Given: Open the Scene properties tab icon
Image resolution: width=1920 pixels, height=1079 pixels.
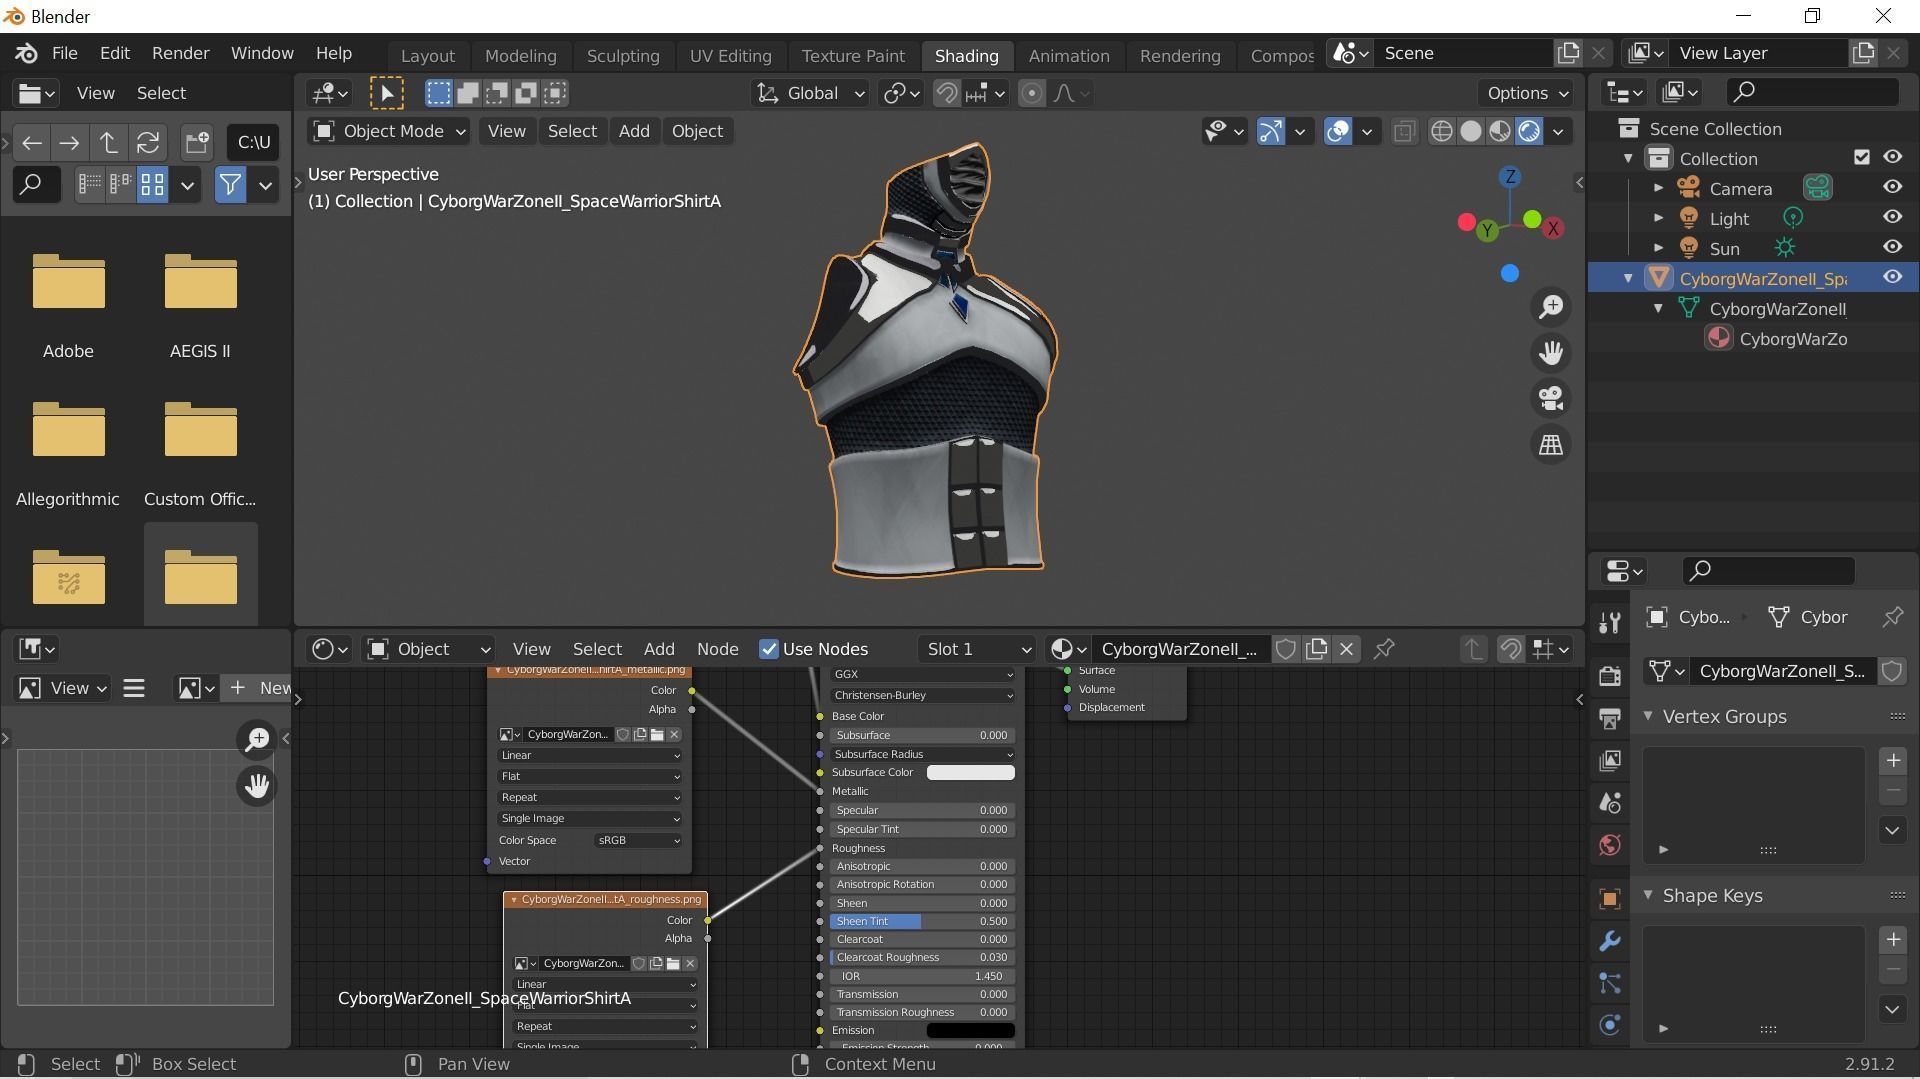Looking at the screenshot, I should pos(1609,803).
